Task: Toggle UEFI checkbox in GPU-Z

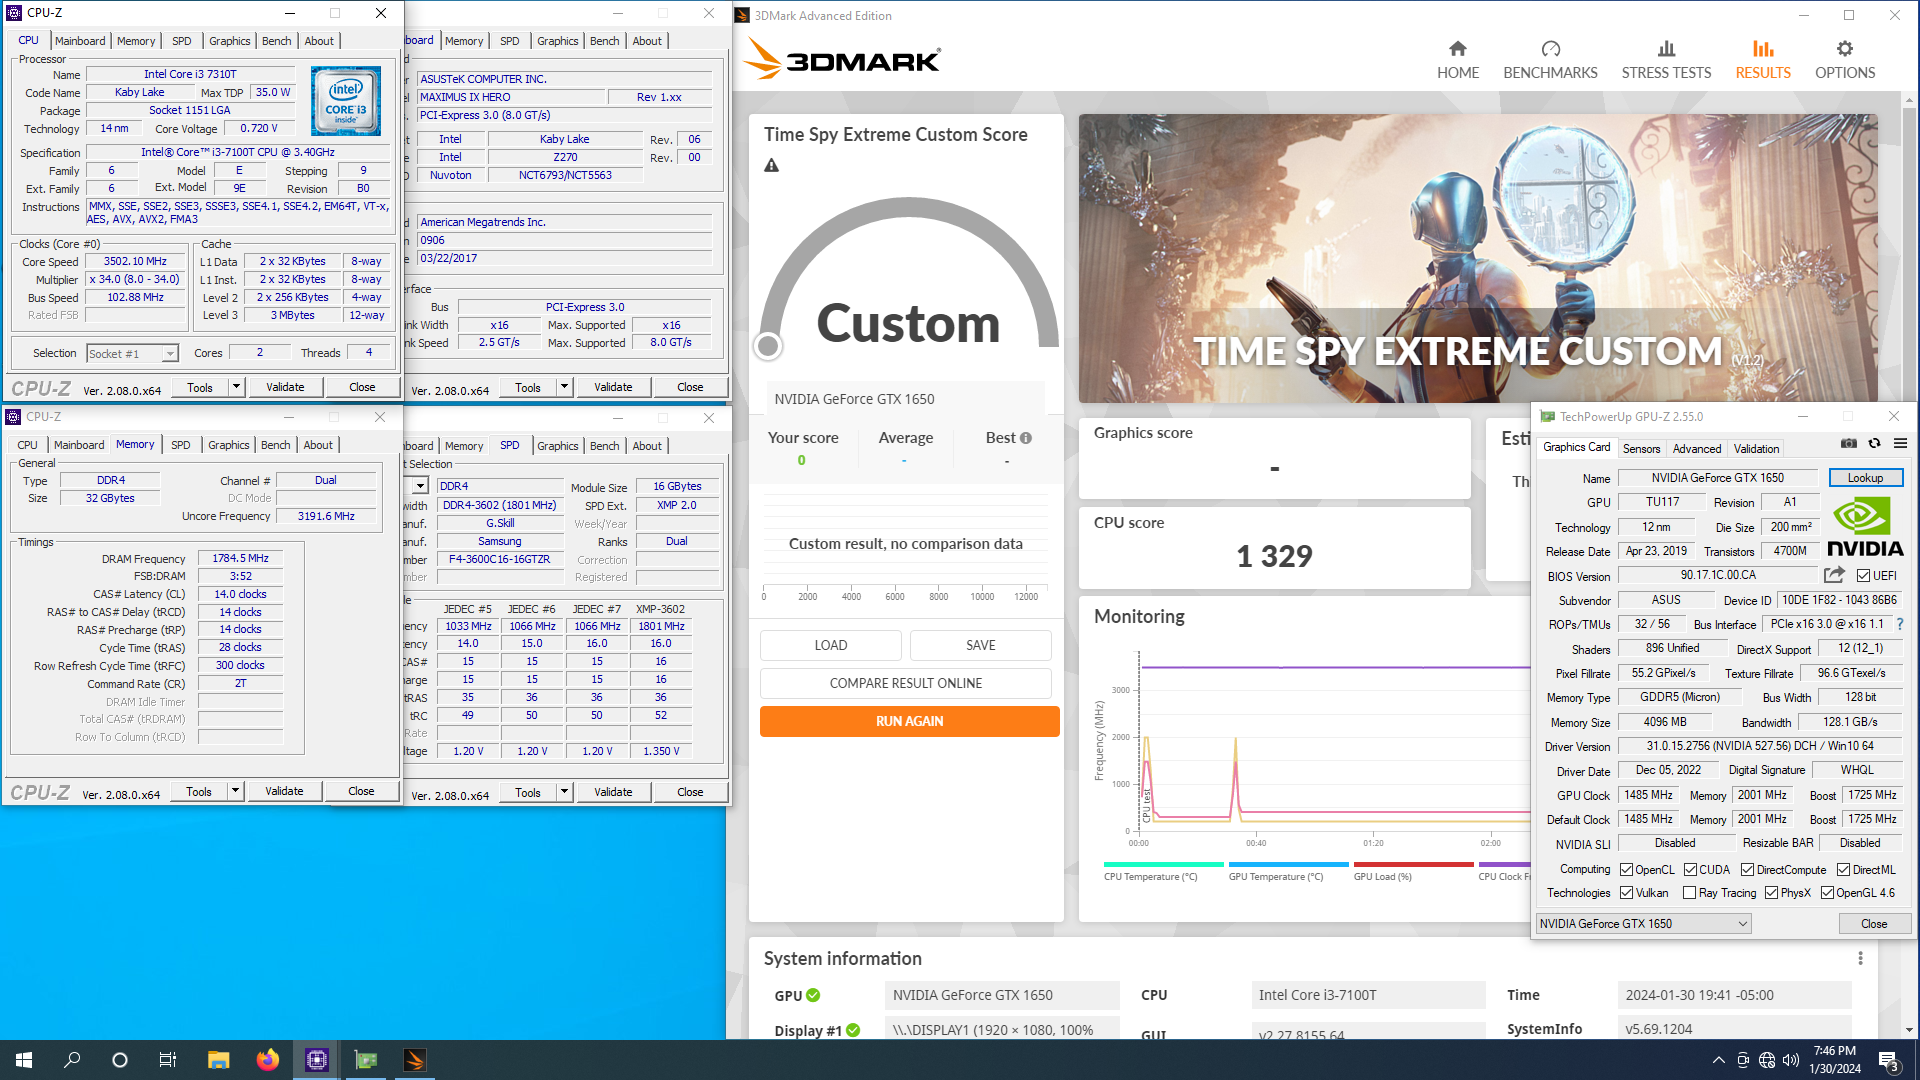Action: (x=1864, y=576)
